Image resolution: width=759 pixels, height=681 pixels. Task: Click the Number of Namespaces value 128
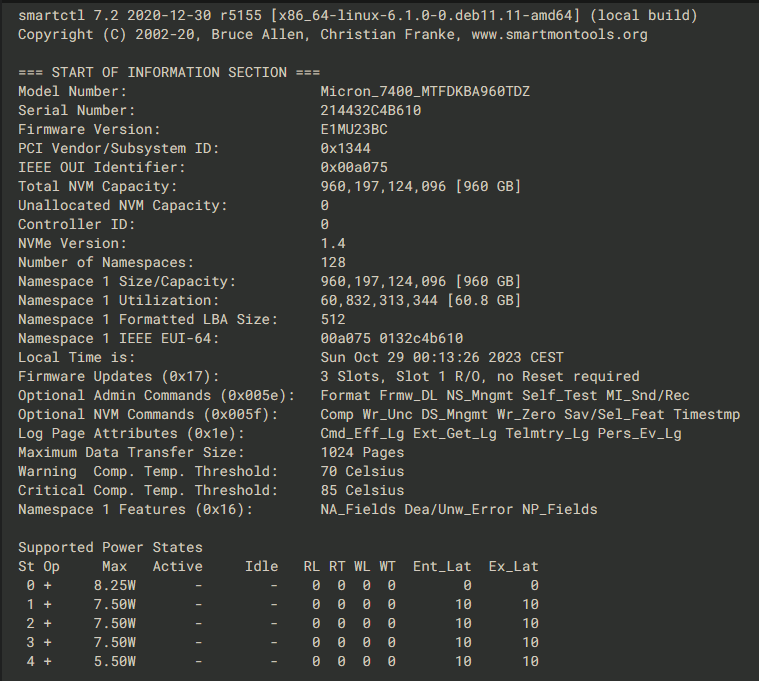[x=333, y=262]
